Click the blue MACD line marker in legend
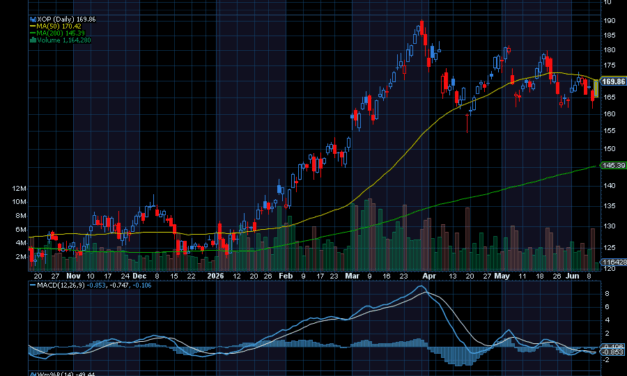This screenshot has width=627, height=376. [x=33, y=286]
